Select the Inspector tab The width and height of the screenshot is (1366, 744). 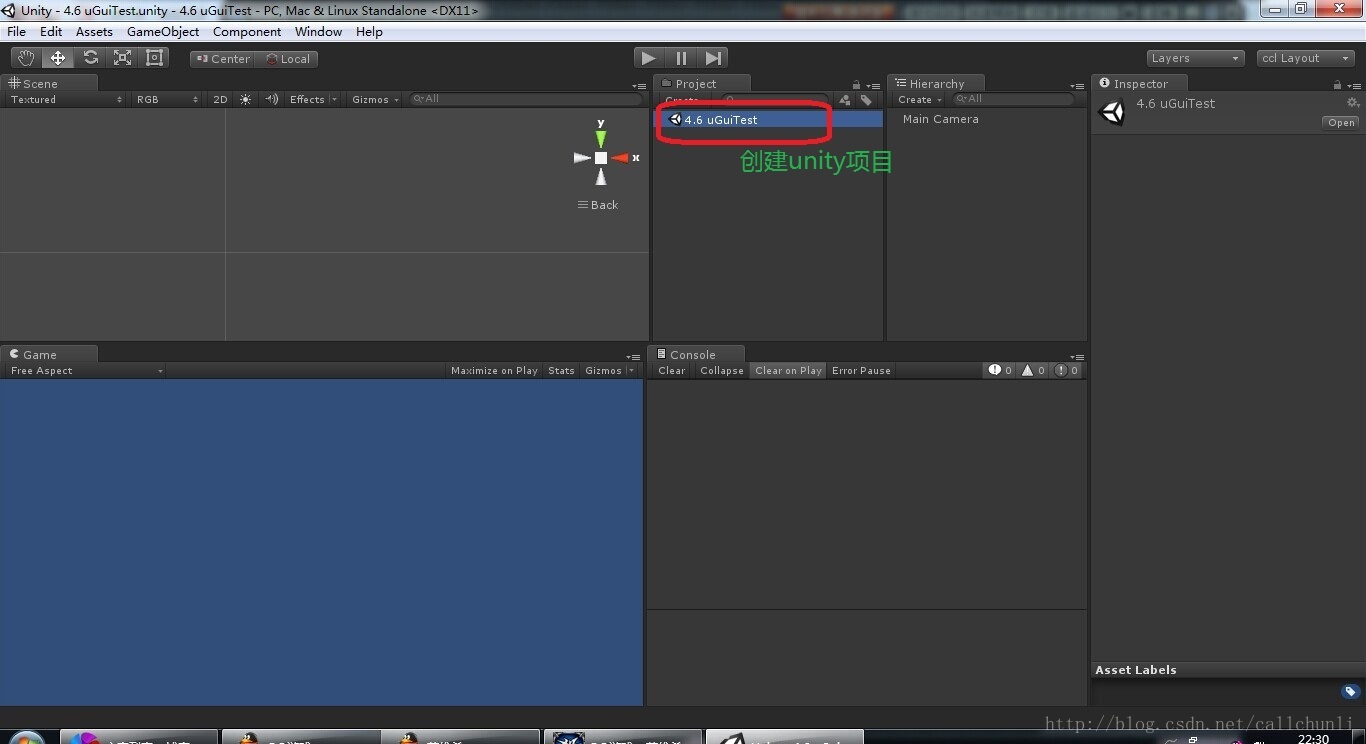(x=1139, y=84)
